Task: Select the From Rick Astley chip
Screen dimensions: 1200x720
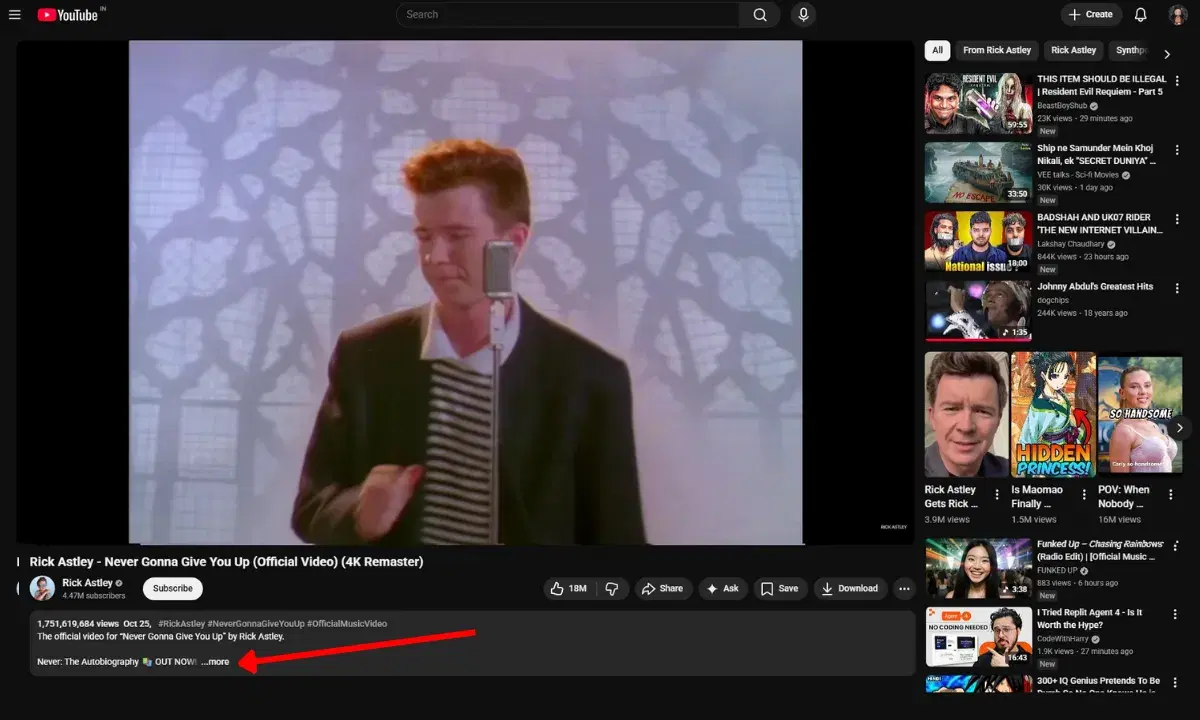Action: [997, 50]
